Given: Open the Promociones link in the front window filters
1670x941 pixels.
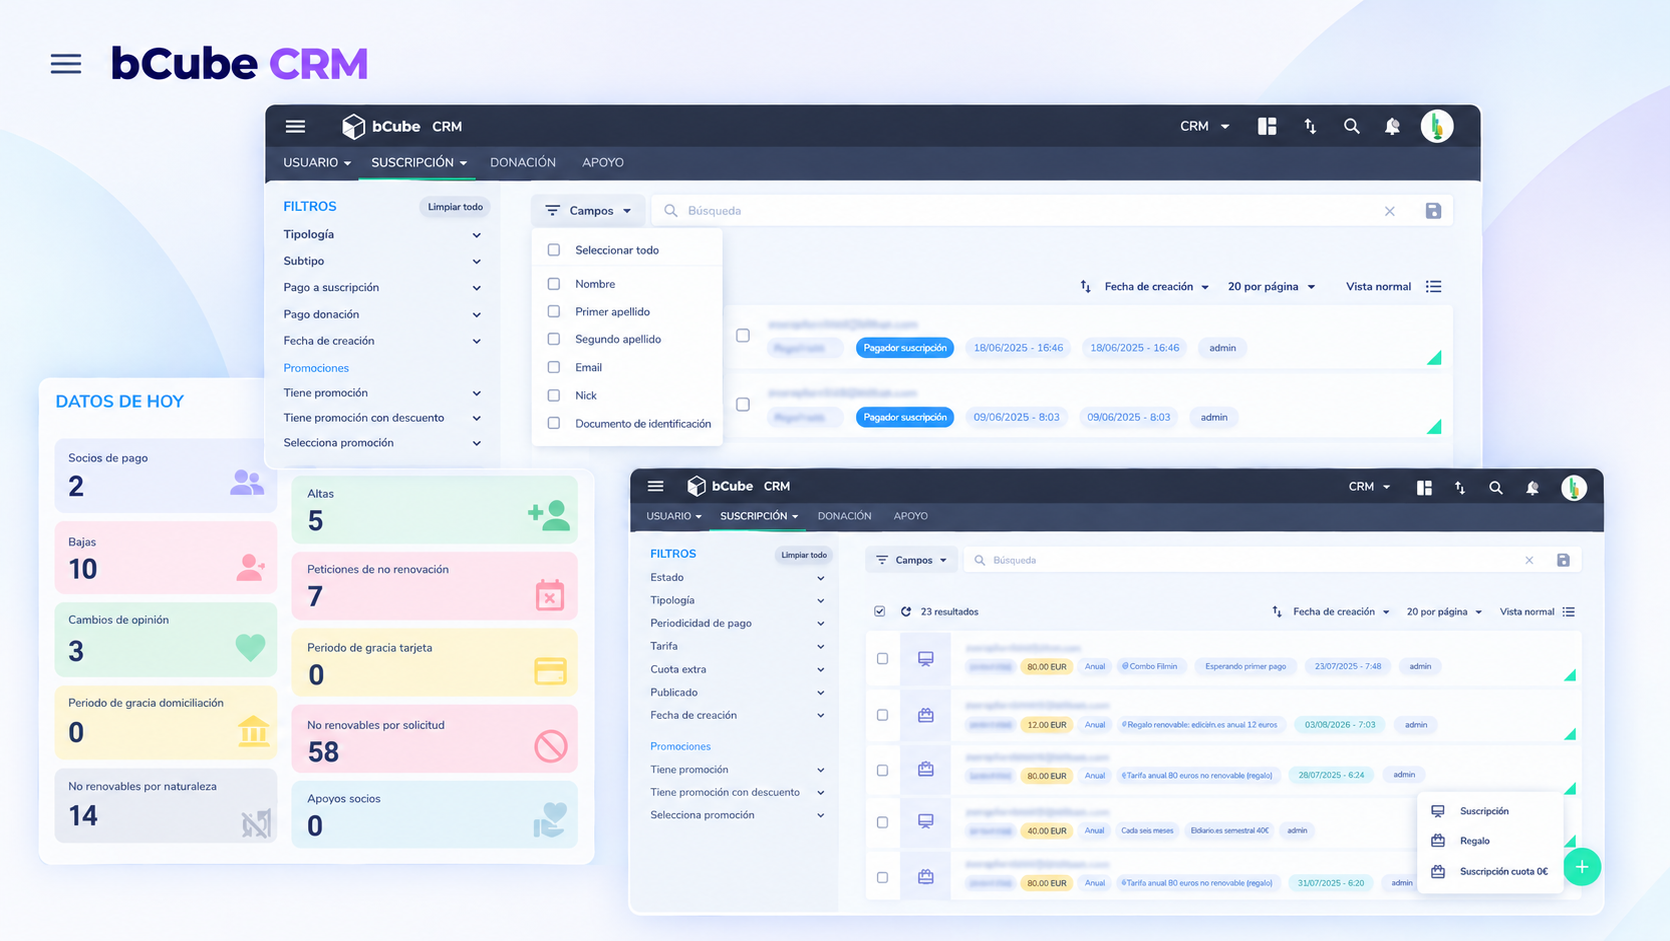Looking at the screenshot, I should click(x=680, y=746).
